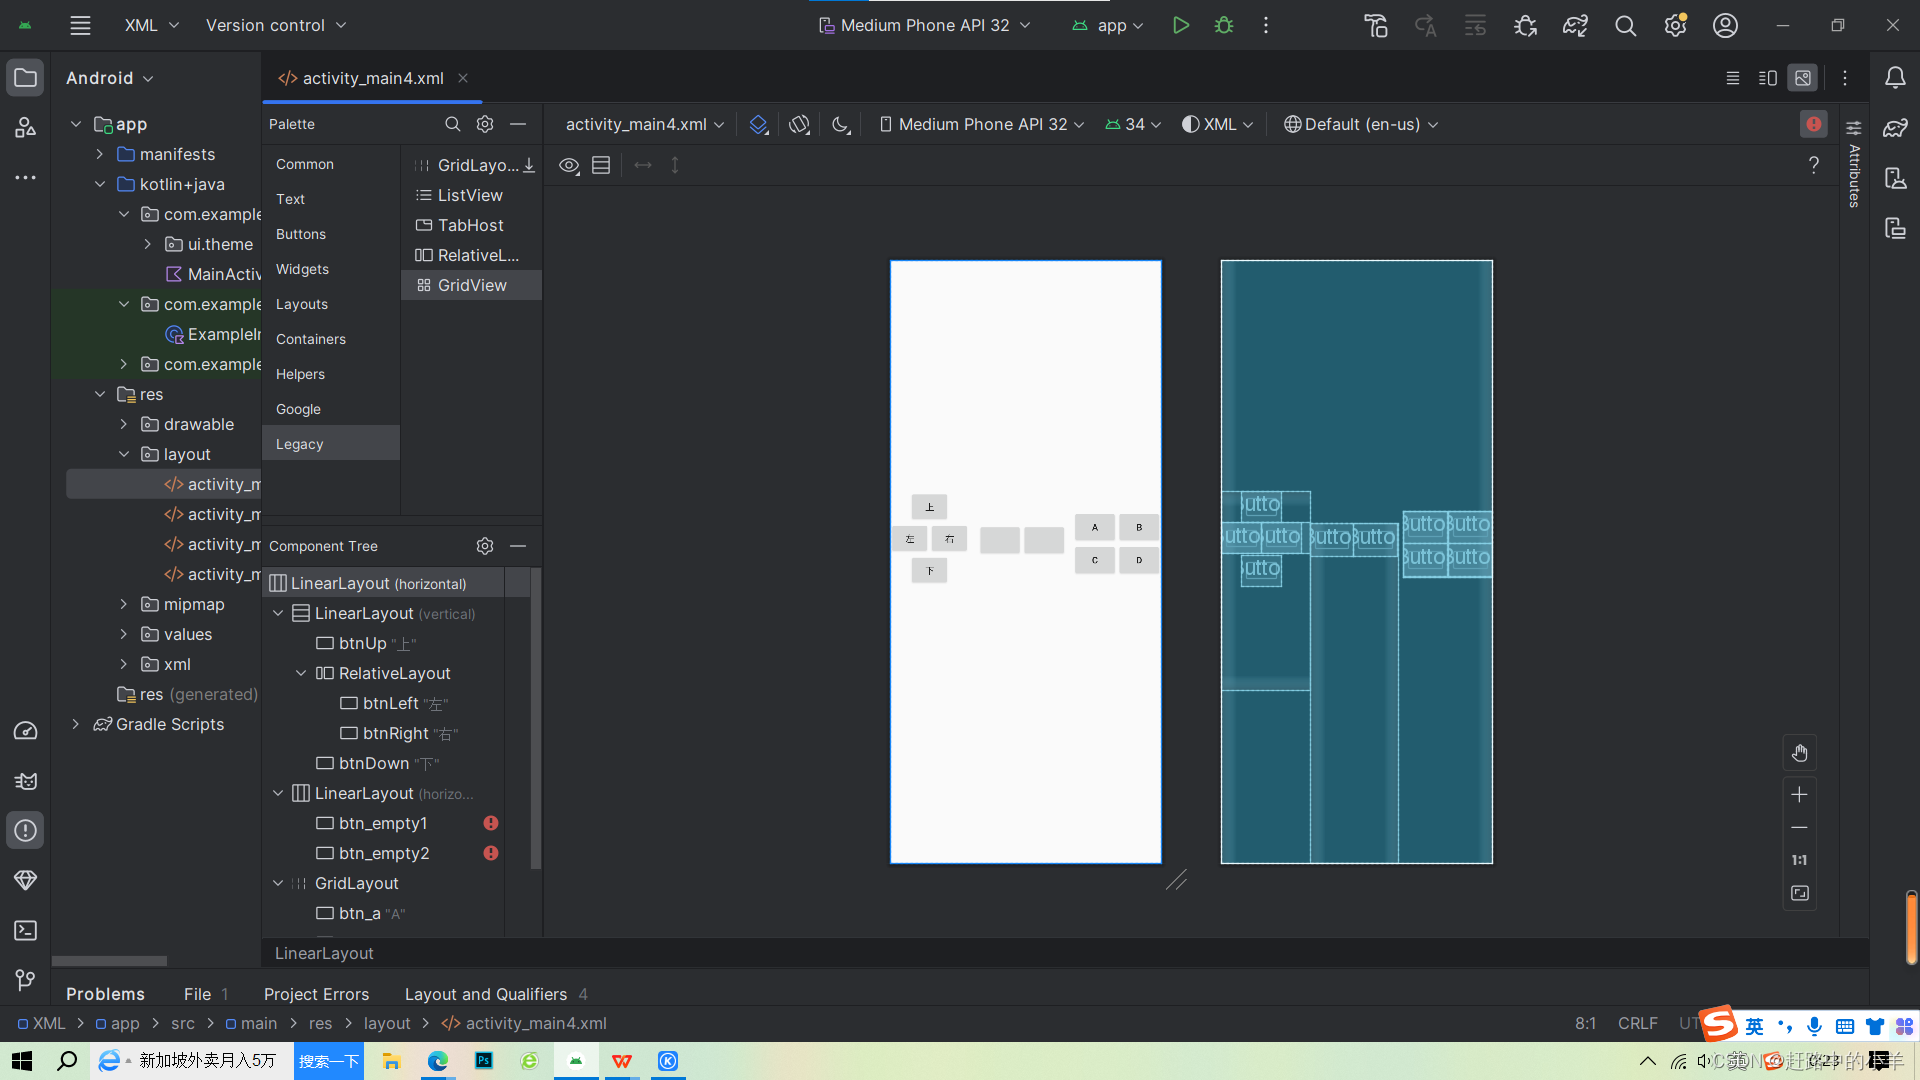Open the Default (en-us) locale dropdown
The width and height of the screenshot is (1920, 1080).
(x=1360, y=124)
